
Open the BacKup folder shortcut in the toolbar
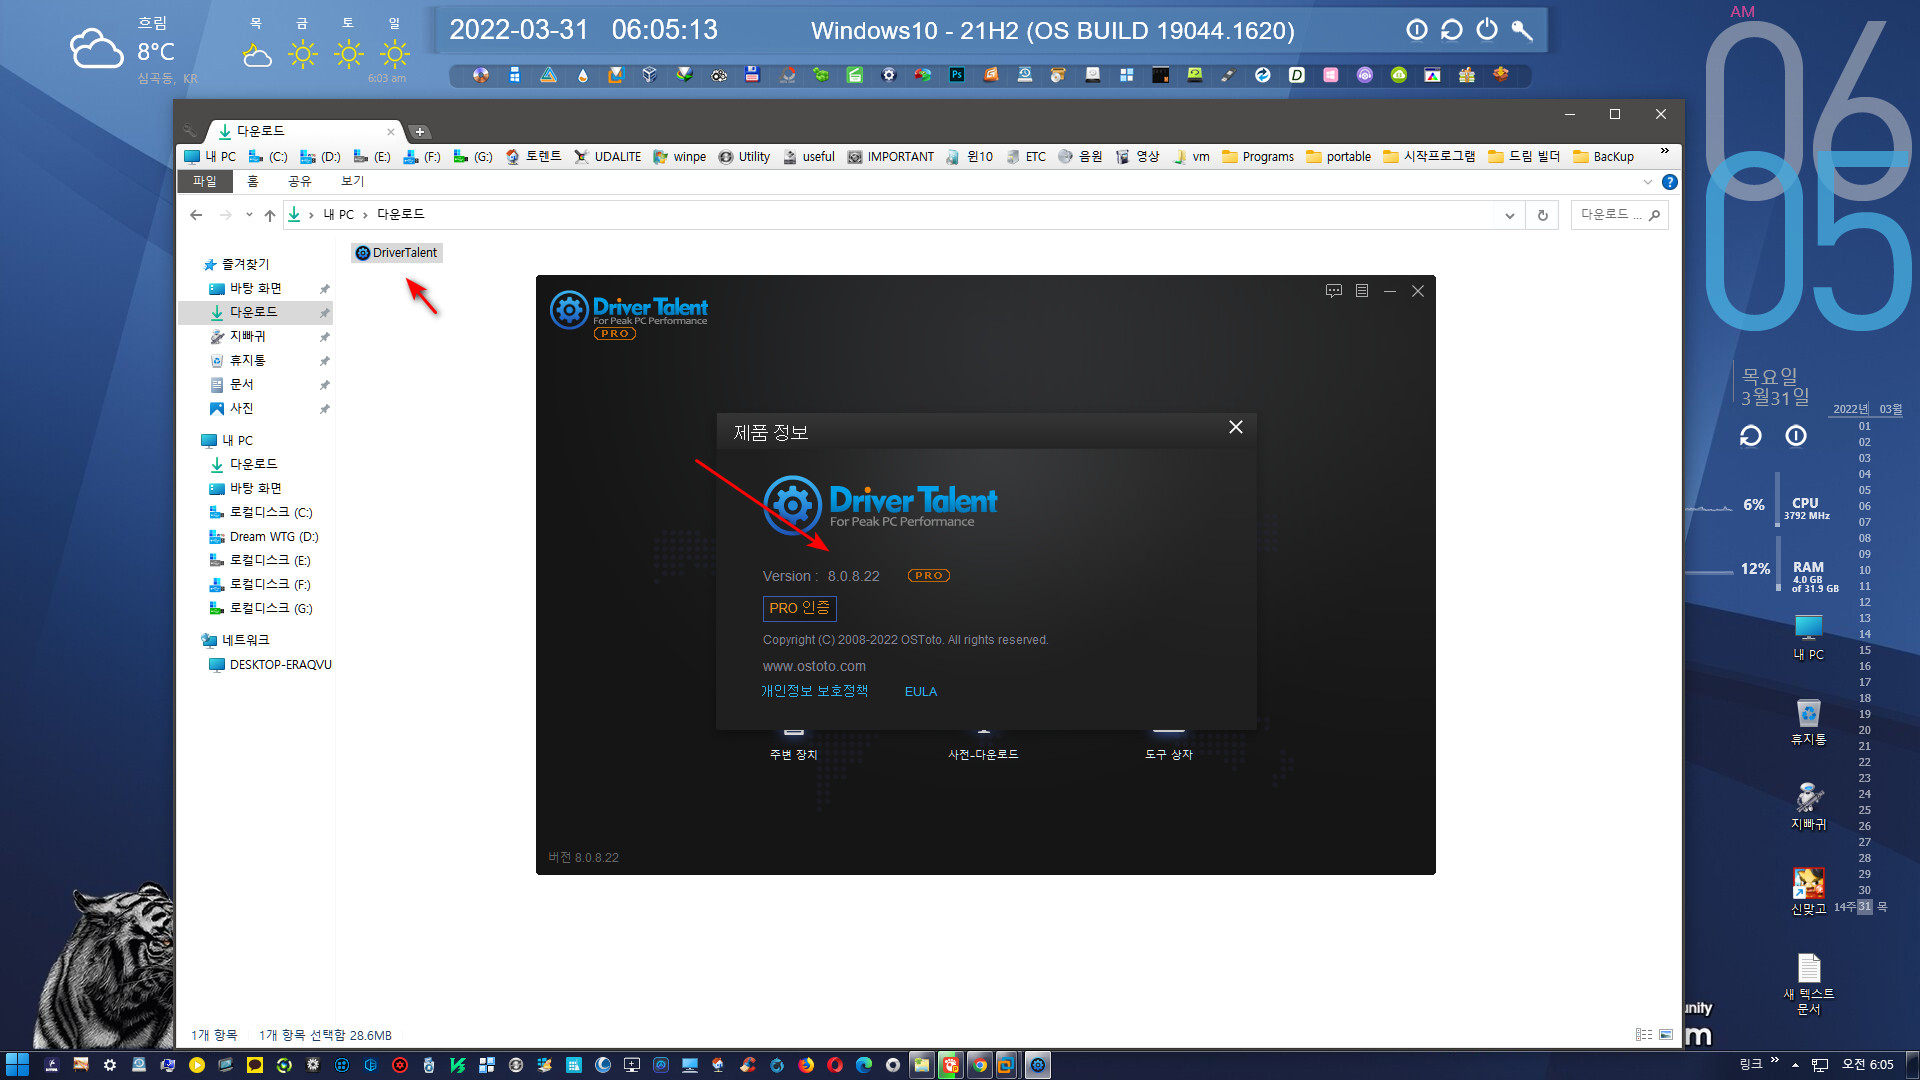[1603, 157]
